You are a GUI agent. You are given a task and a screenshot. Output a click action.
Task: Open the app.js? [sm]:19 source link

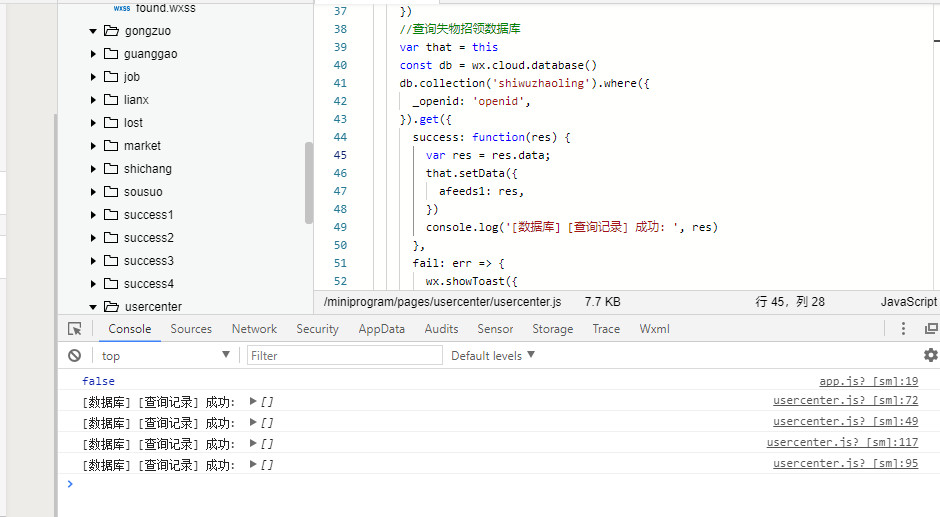pyautogui.click(x=868, y=381)
